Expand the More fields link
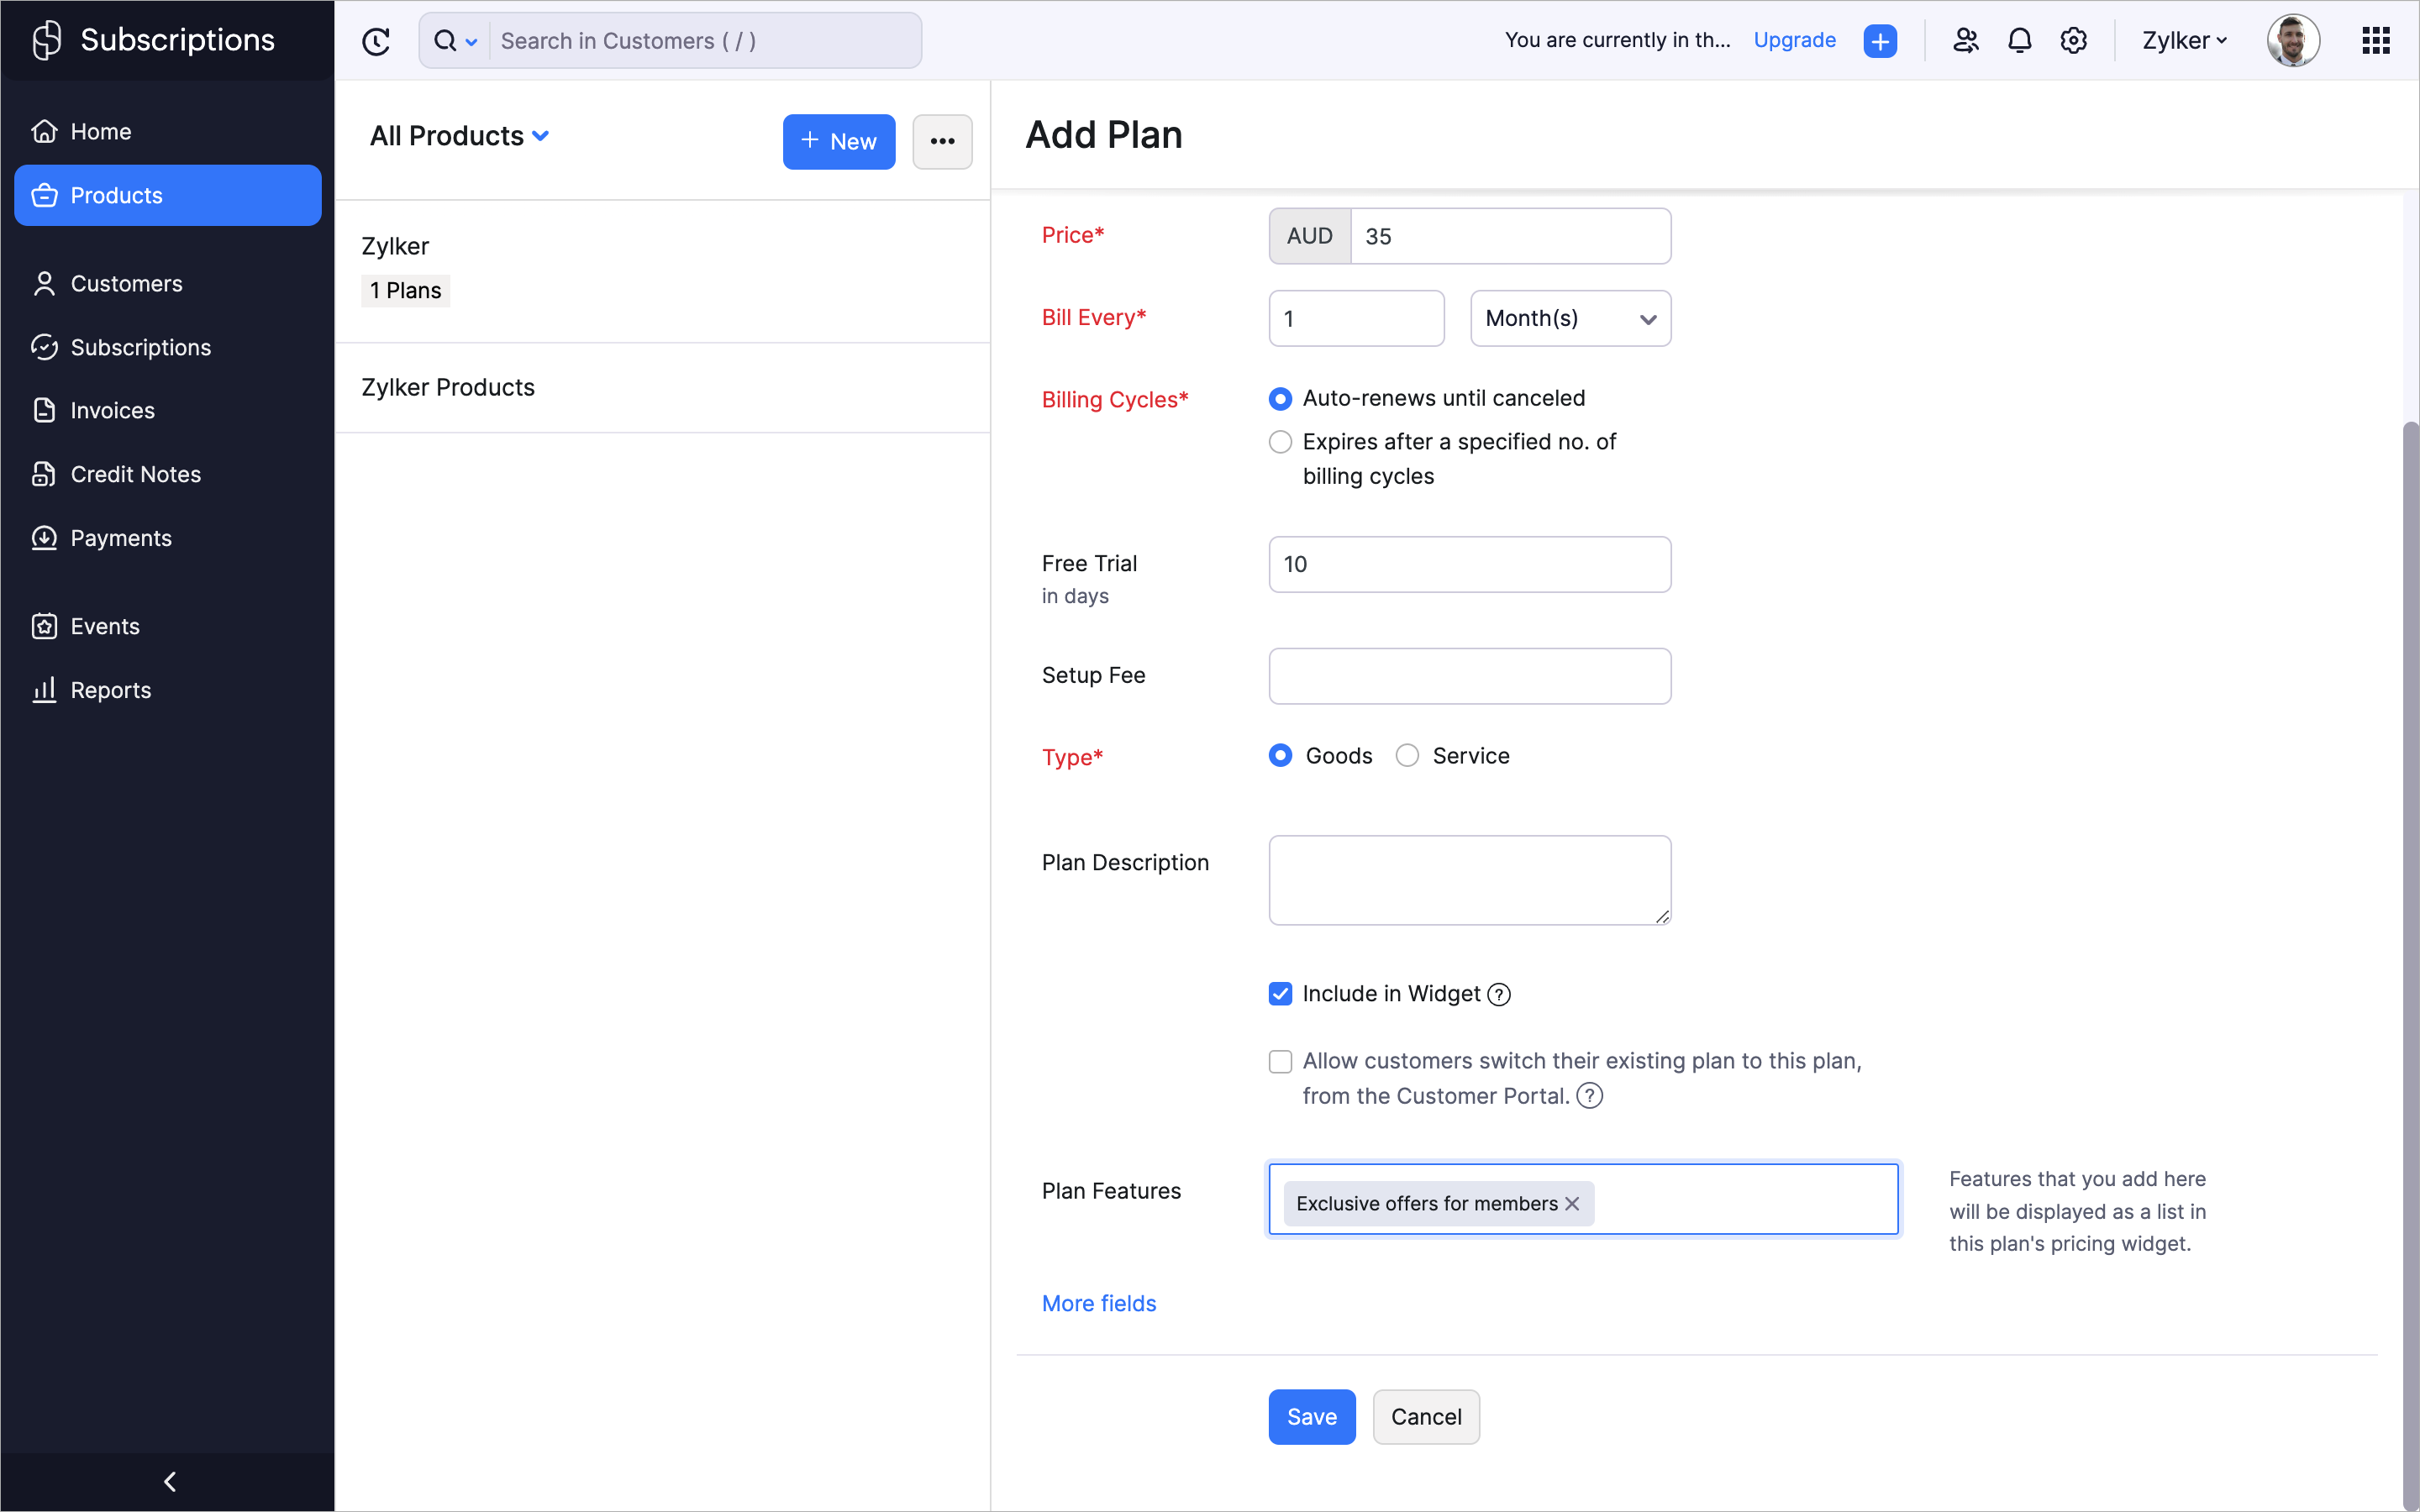This screenshot has width=2420, height=1512. point(1098,1303)
